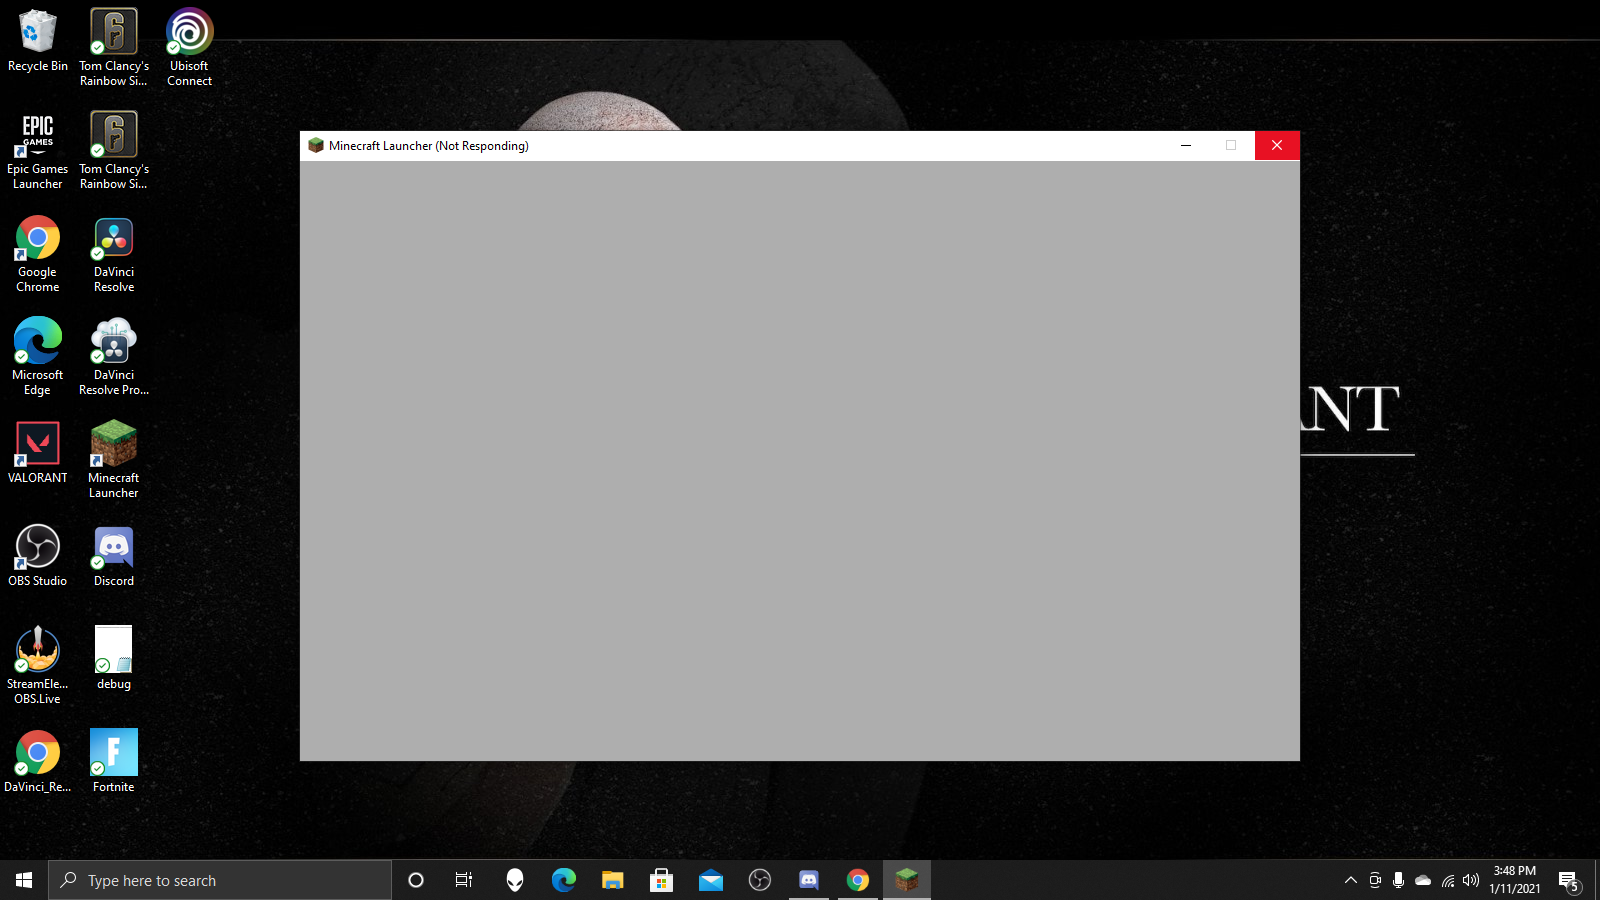
Task: Select the Ubisoft Connect desktop icon
Action: (189, 47)
